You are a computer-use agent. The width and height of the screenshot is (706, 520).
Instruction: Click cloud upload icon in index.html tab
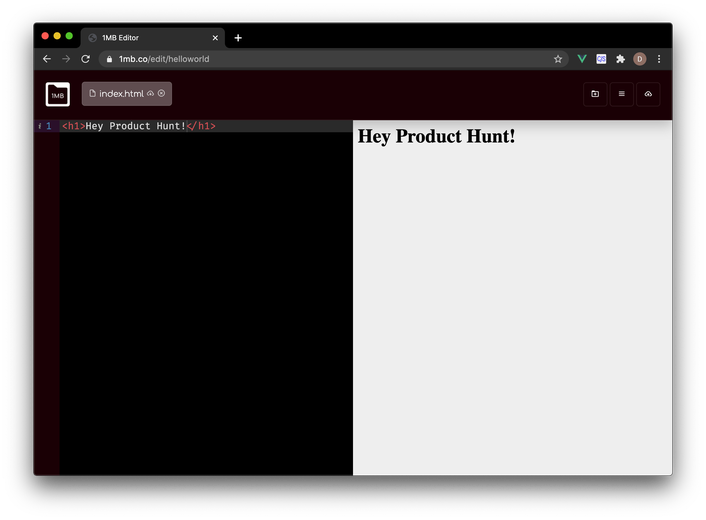pyautogui.click(x=150, y=94)
